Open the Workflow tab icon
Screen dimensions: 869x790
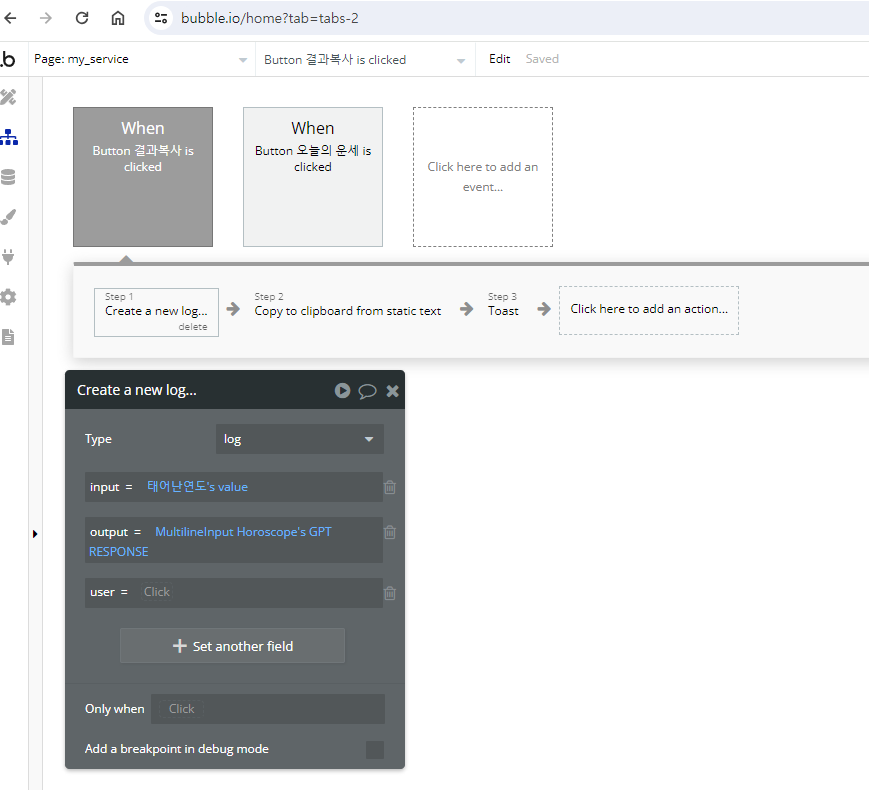point(8,137)
